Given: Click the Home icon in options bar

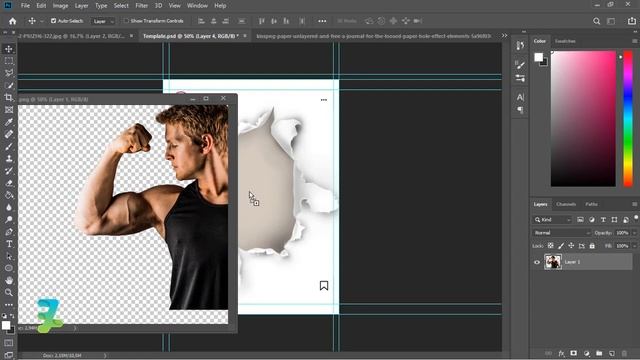Looking at the screenshot, I should pos(13,21).
